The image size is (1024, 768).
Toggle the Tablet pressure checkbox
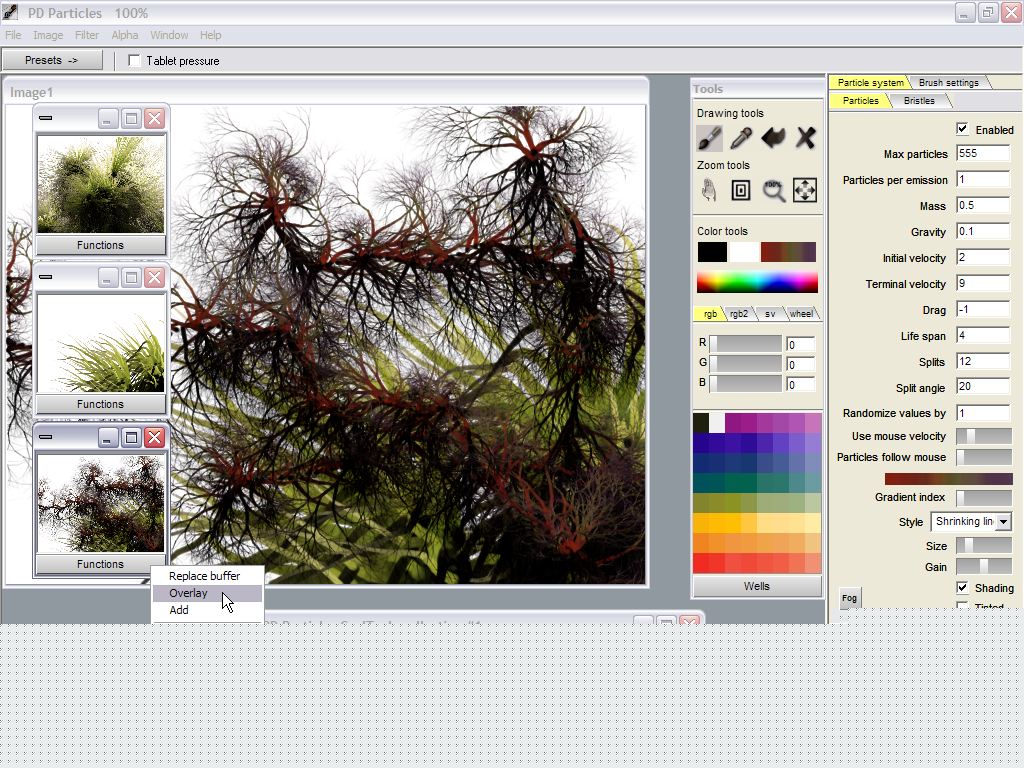point(135,61)
